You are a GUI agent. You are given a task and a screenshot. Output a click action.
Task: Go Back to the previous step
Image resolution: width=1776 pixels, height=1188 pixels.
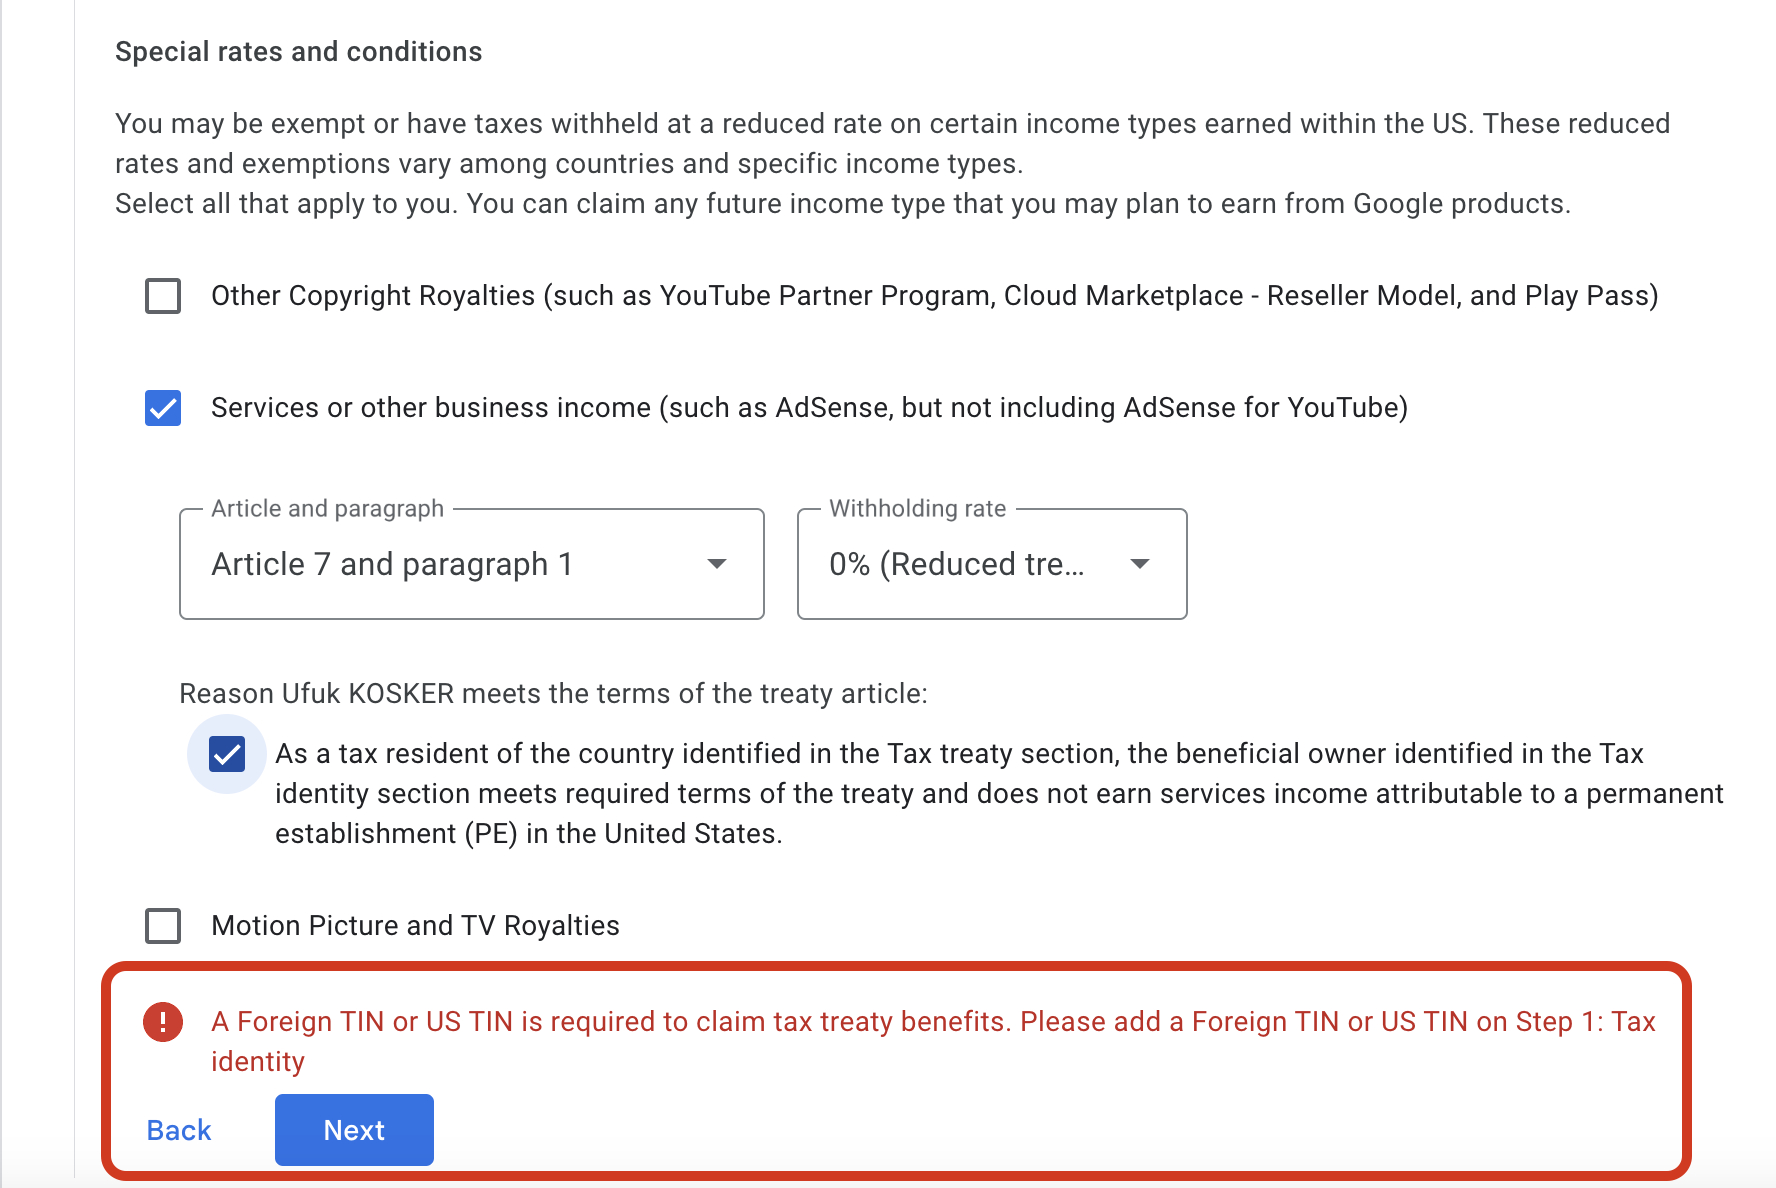[x=179, y=1130]
